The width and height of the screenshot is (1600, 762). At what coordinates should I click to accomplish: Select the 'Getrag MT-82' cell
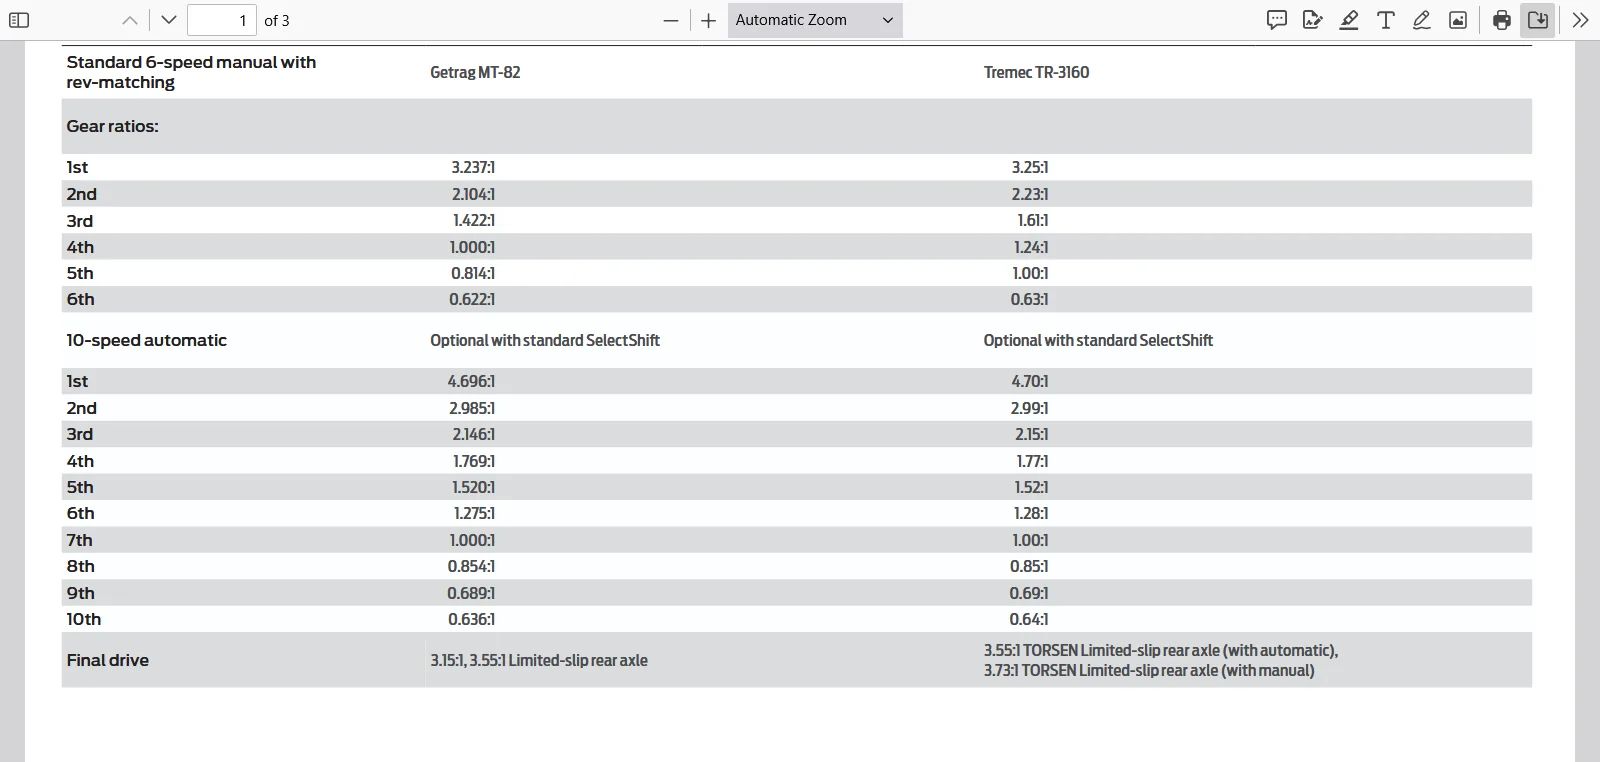tap(475, 72)
